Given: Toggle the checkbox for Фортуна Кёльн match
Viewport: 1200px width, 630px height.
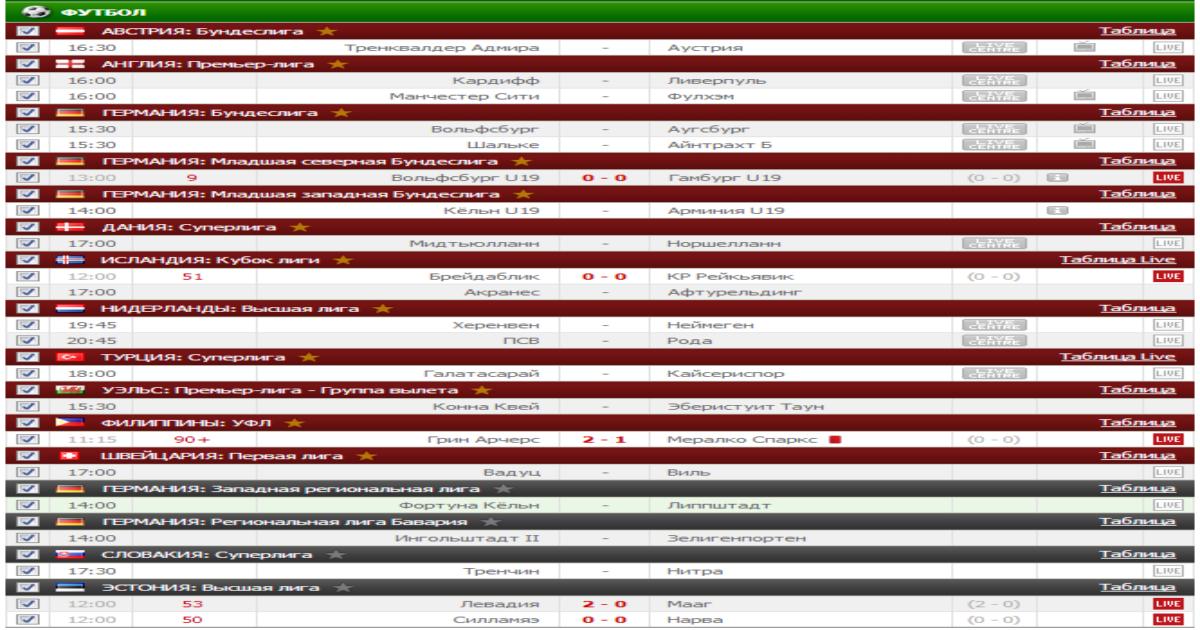Looking at the screenshot, I should pos(27,505).
